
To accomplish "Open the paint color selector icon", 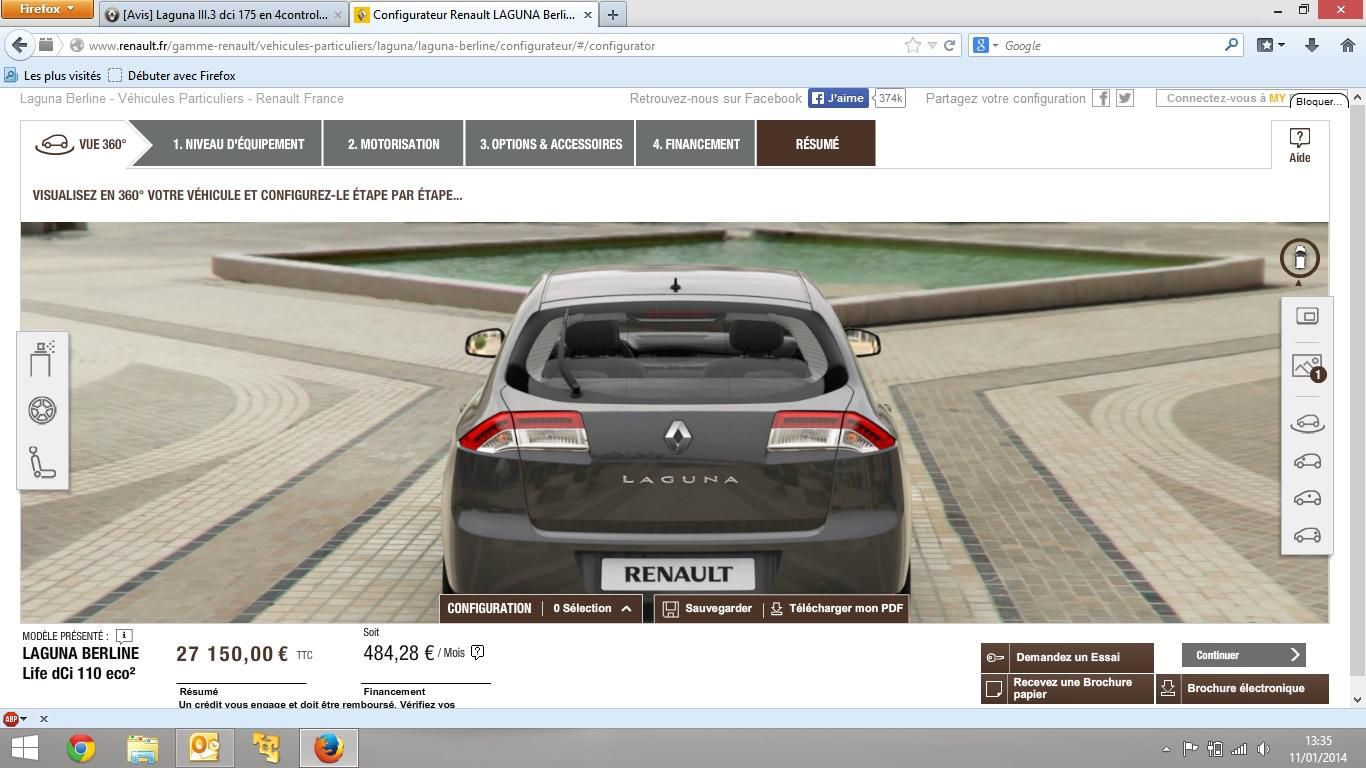I will [42, 359].
